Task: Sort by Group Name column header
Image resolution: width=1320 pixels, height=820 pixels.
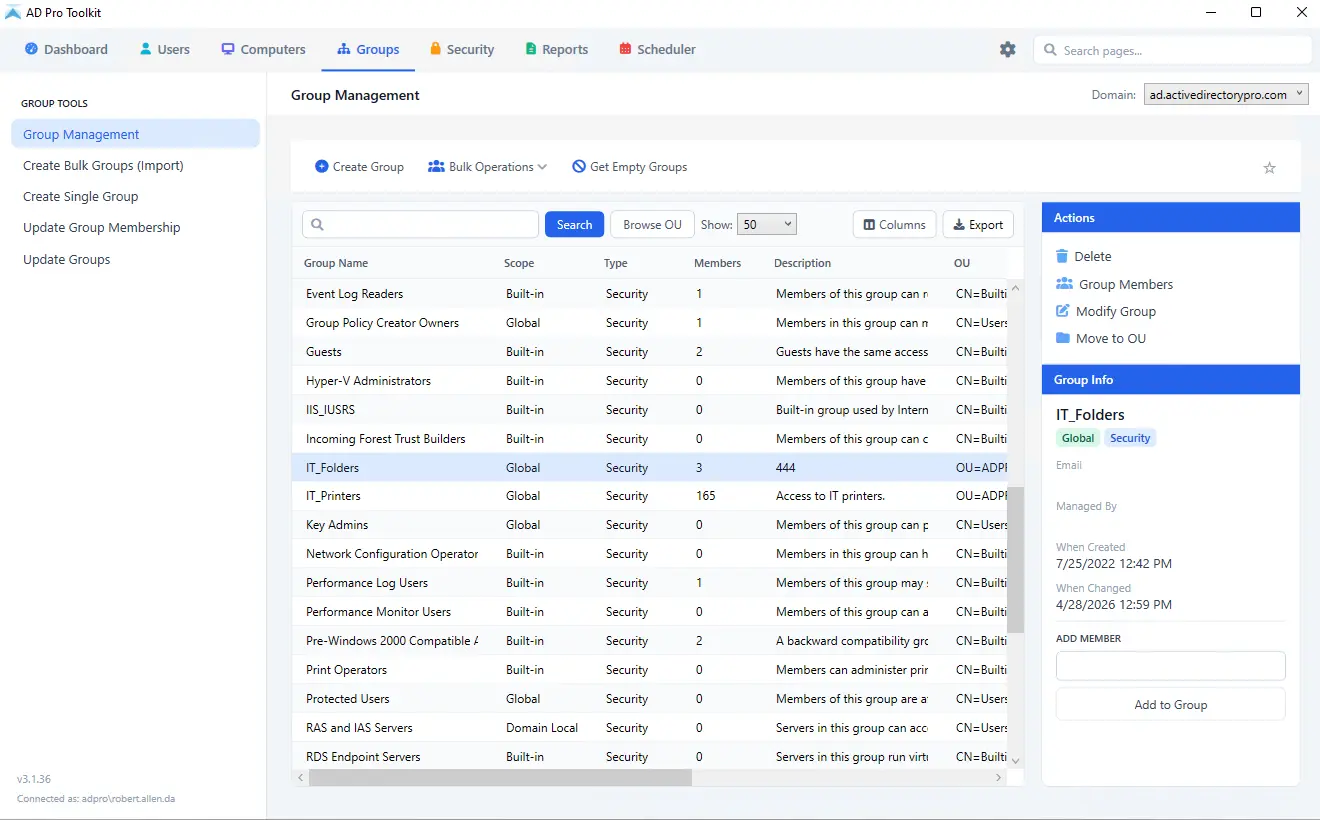Action: coord(336,263)
